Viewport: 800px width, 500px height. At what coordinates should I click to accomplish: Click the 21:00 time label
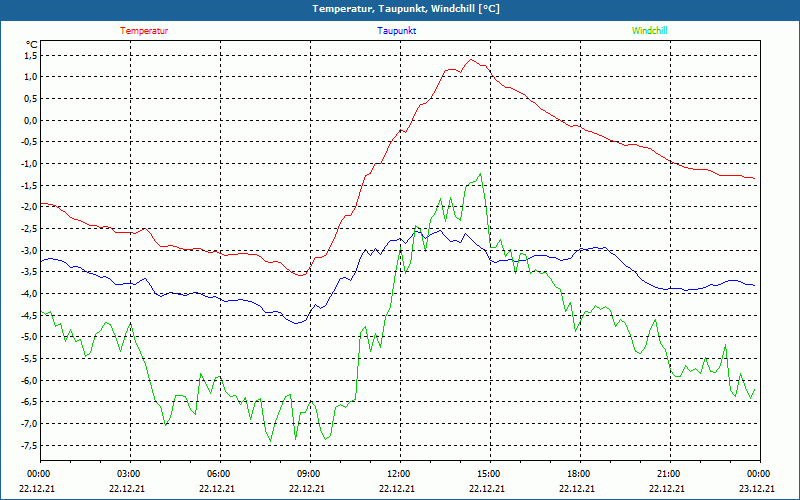click(669, 474)
